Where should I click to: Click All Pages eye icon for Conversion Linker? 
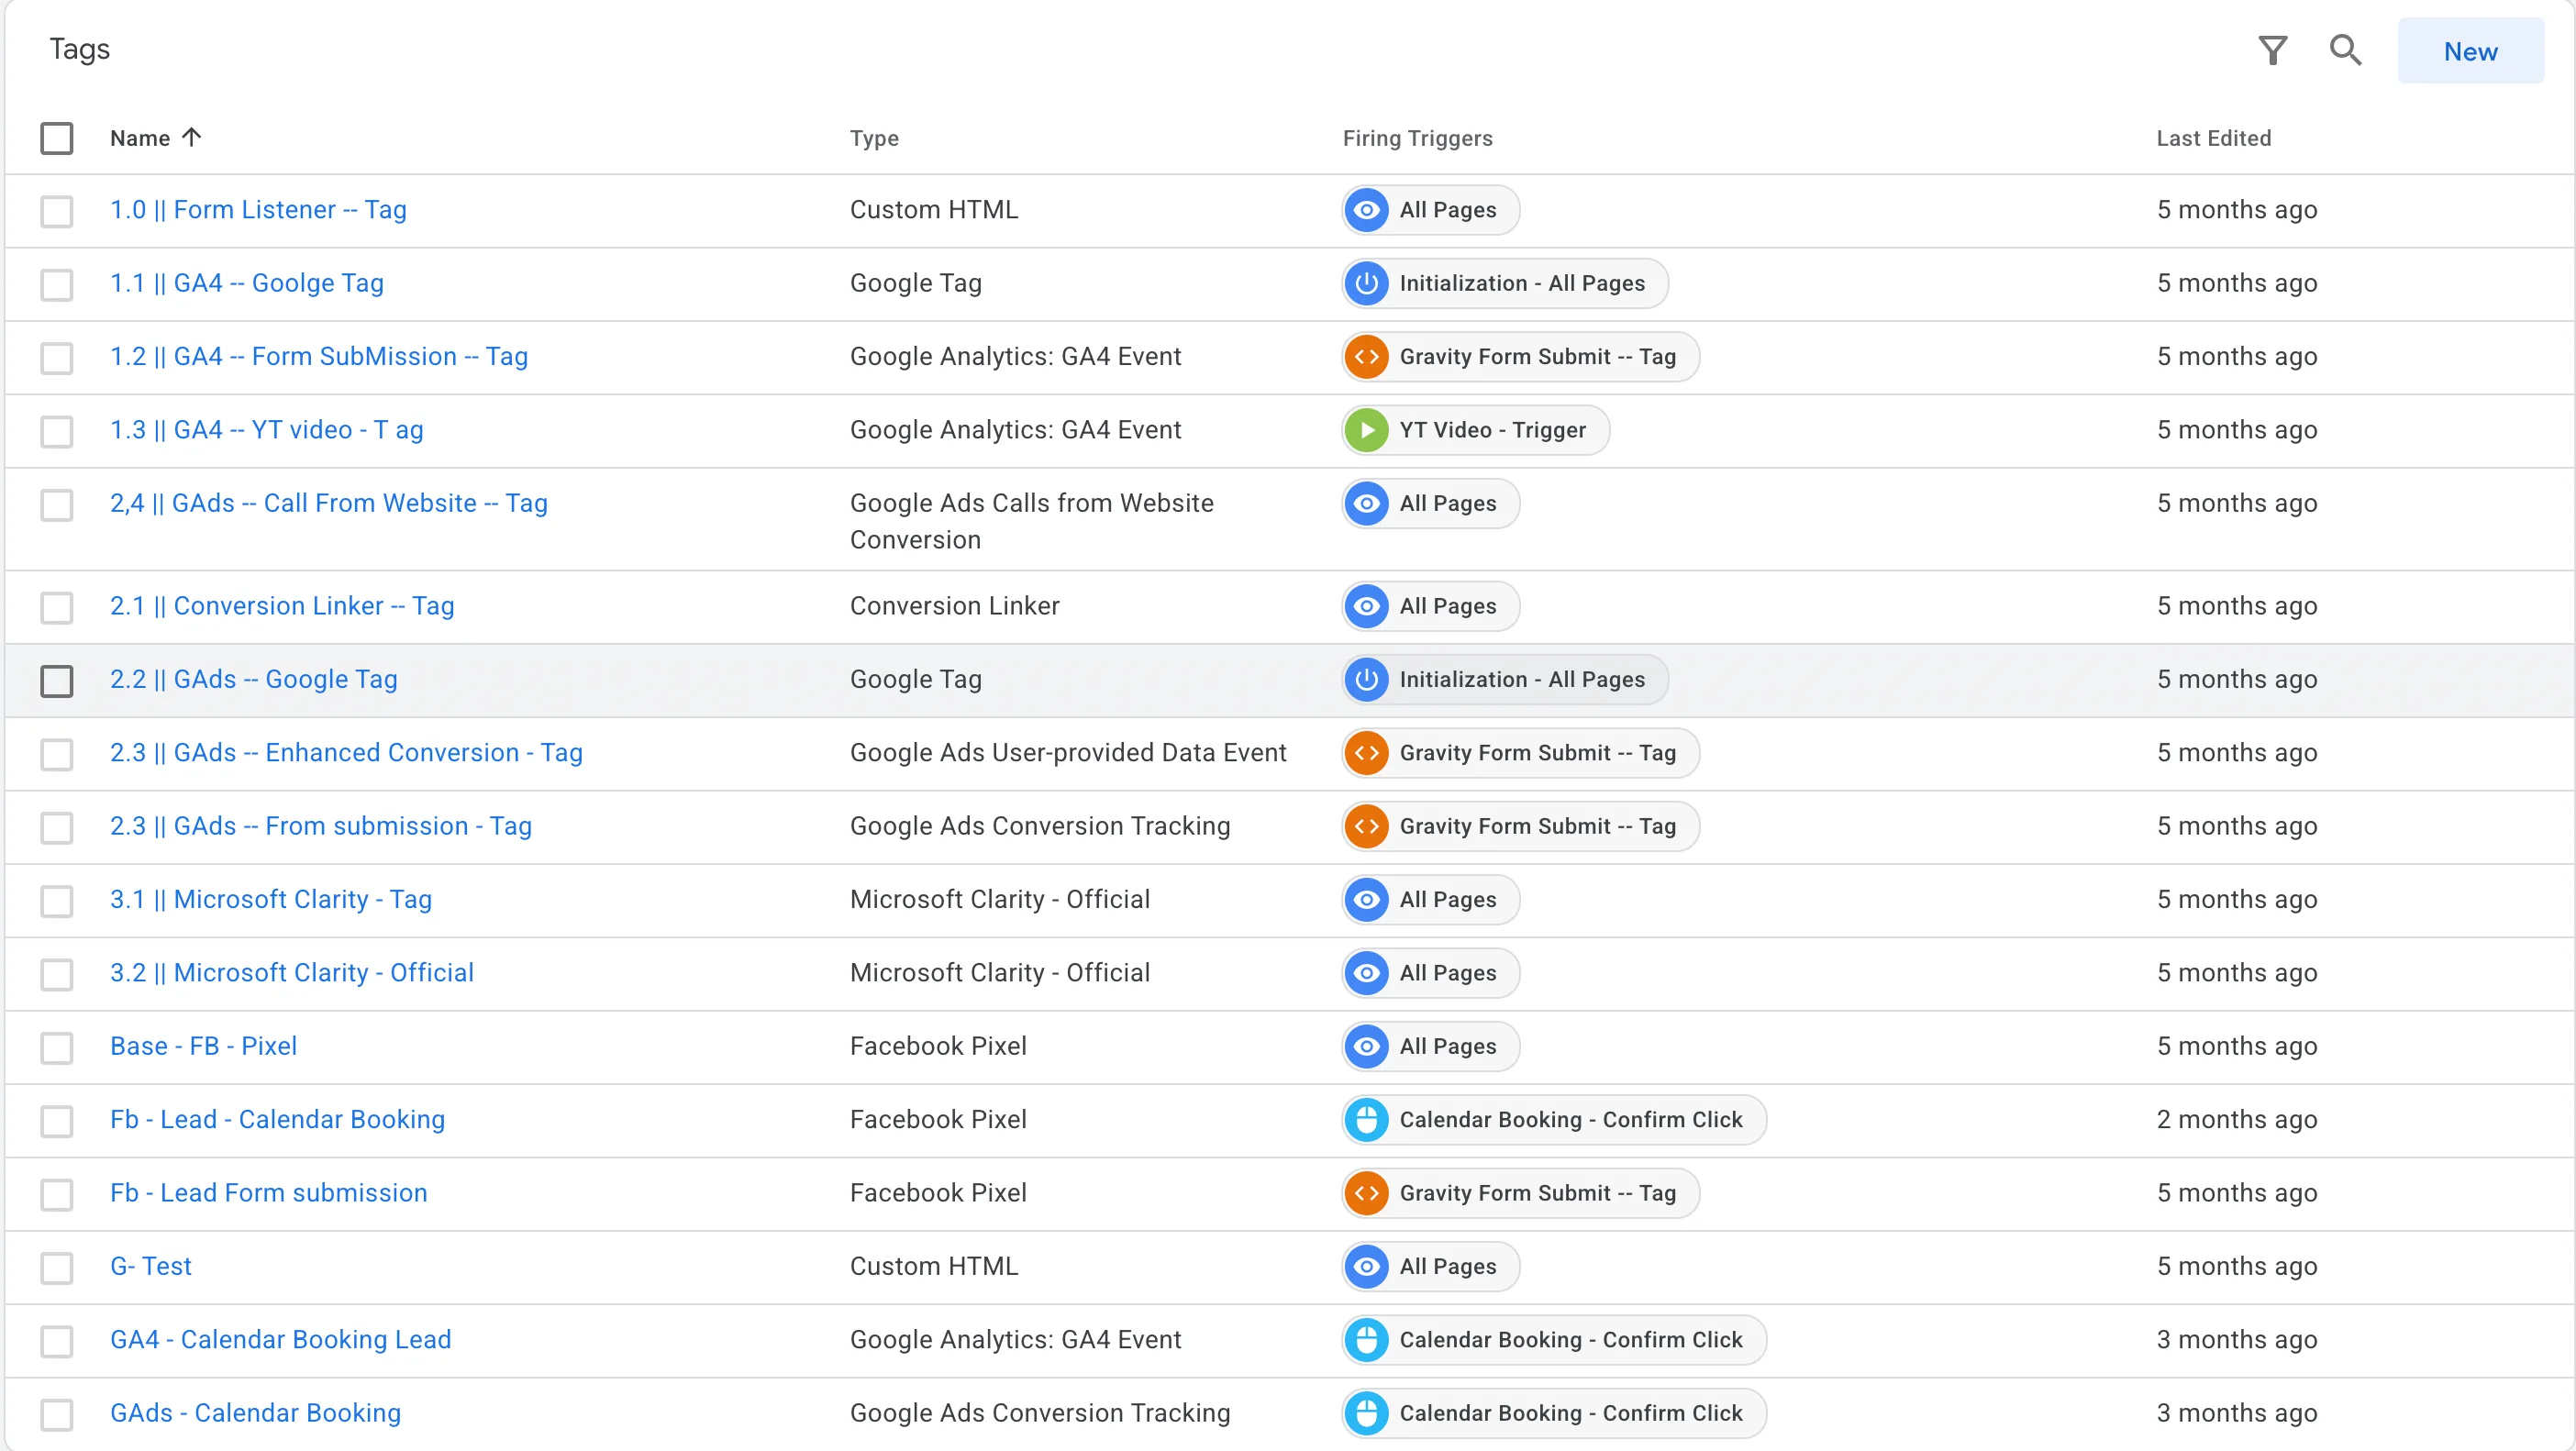(1366, 606)
